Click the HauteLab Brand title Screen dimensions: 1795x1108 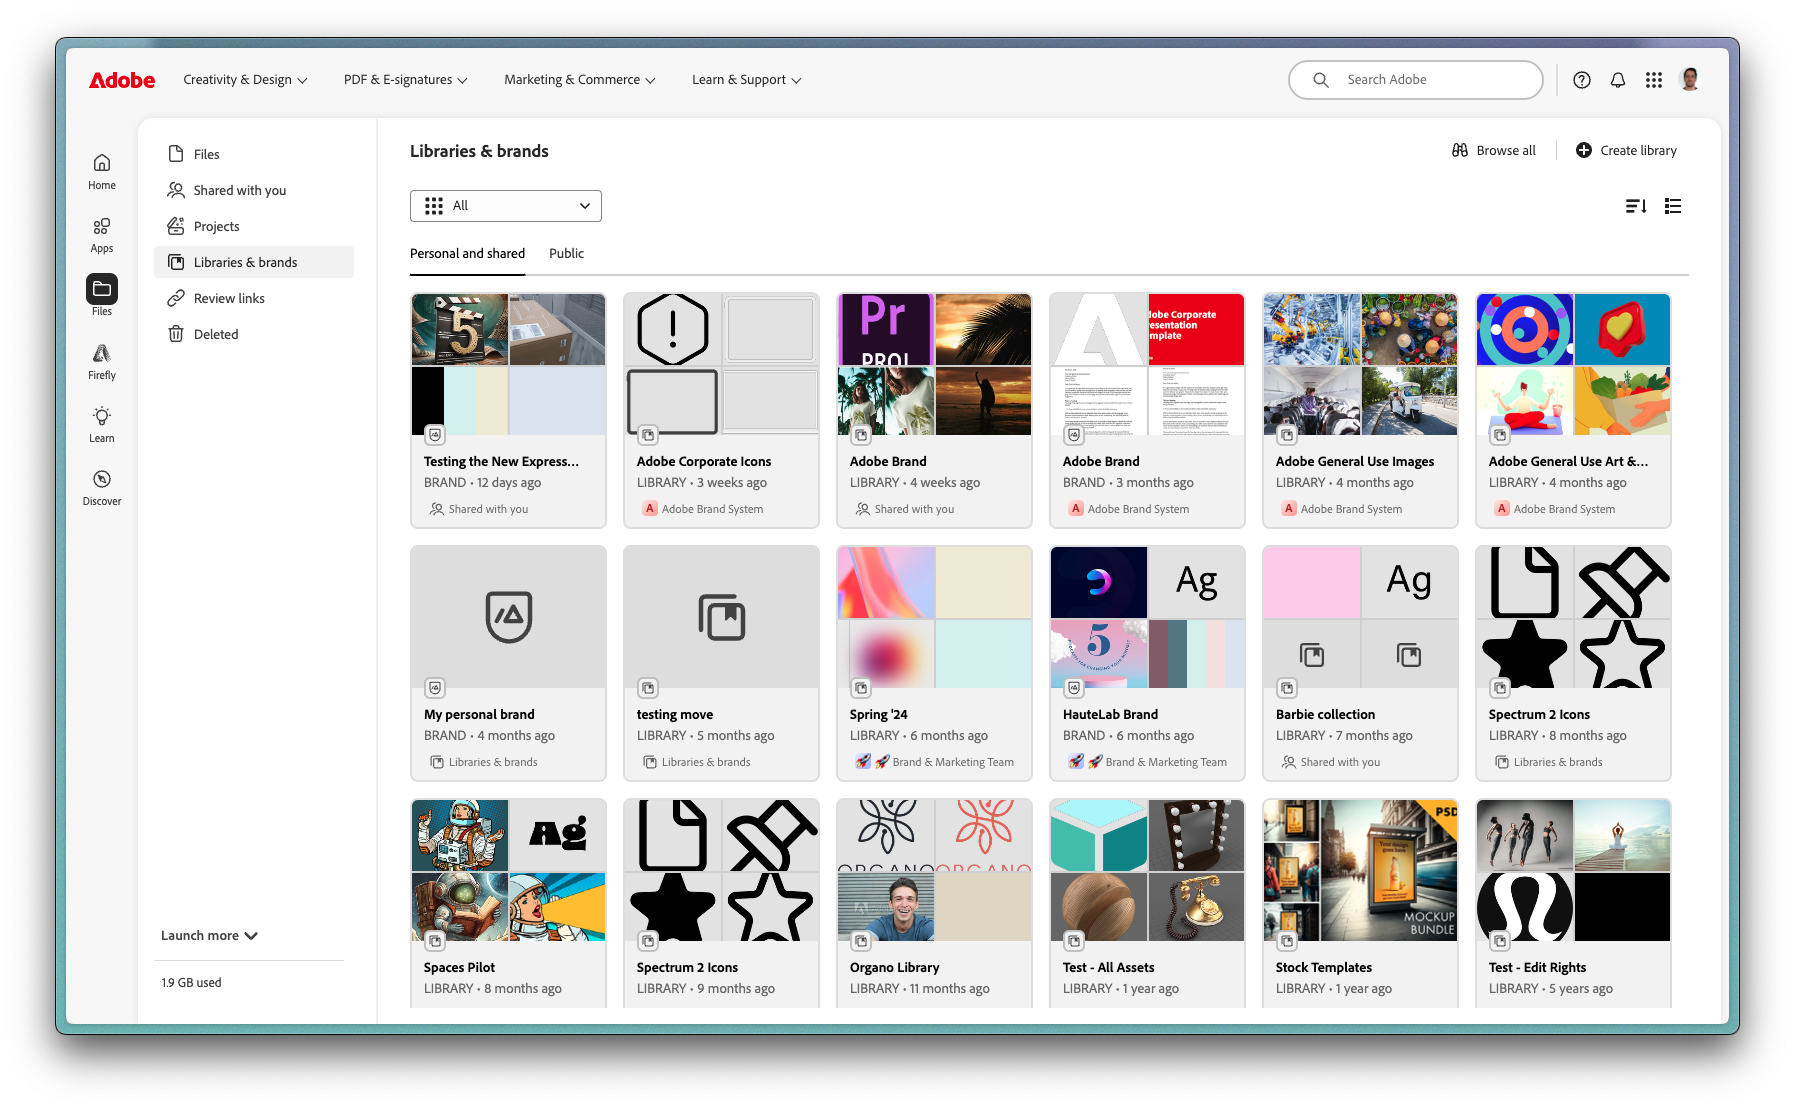[x=1110, y=714]
